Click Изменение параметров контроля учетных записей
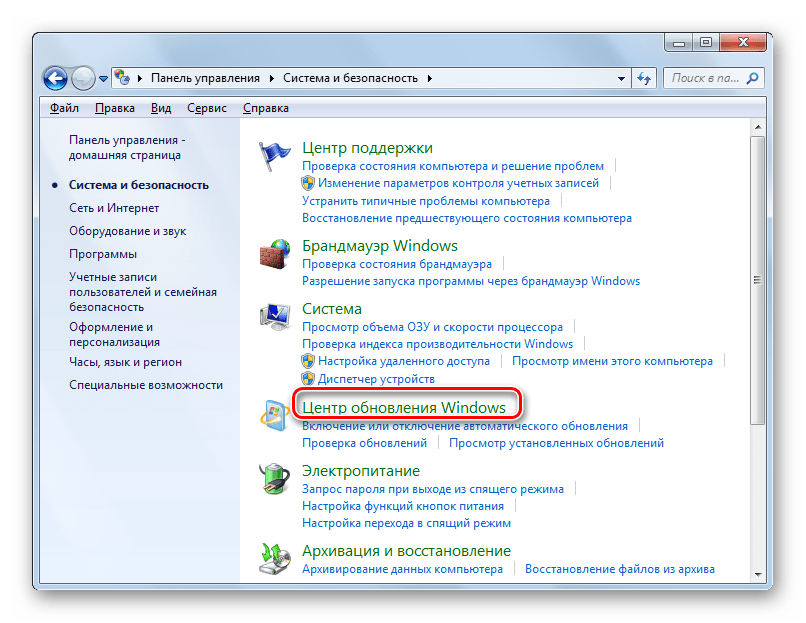The width and height of the screenshot is (806, 623). [x=459, y=184]
